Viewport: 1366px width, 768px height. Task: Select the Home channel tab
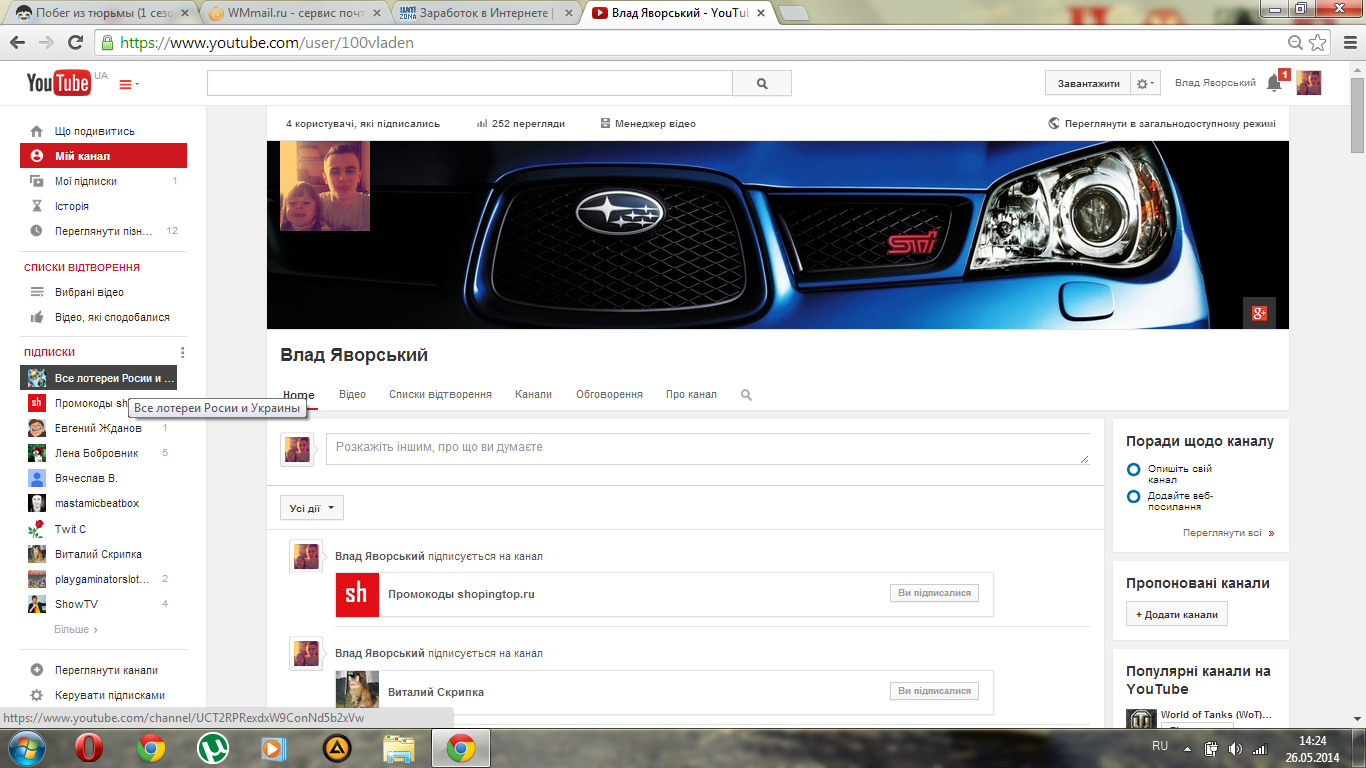click(x=299, y=394)
